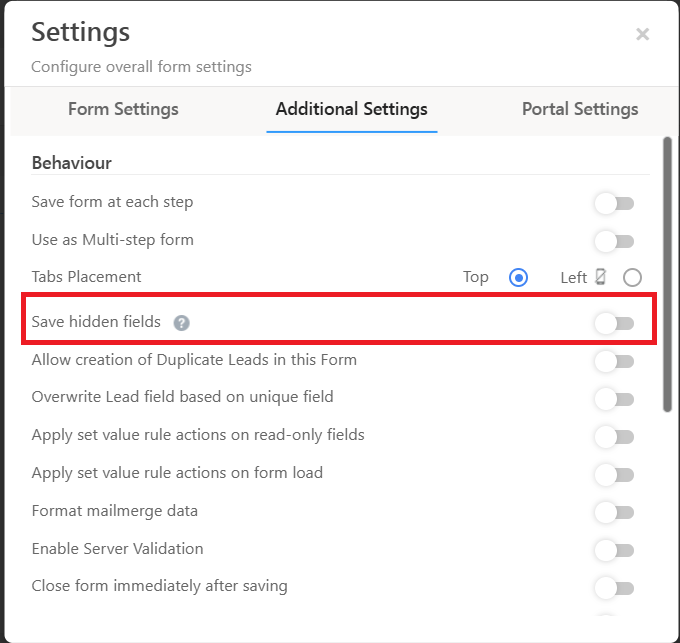Enable Server Validation toggle

(x=614, y=550)
